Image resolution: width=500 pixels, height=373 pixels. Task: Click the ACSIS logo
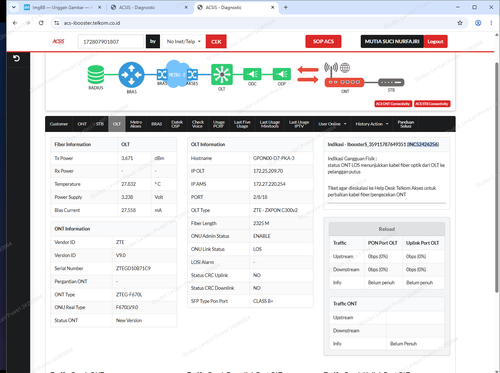58,41
